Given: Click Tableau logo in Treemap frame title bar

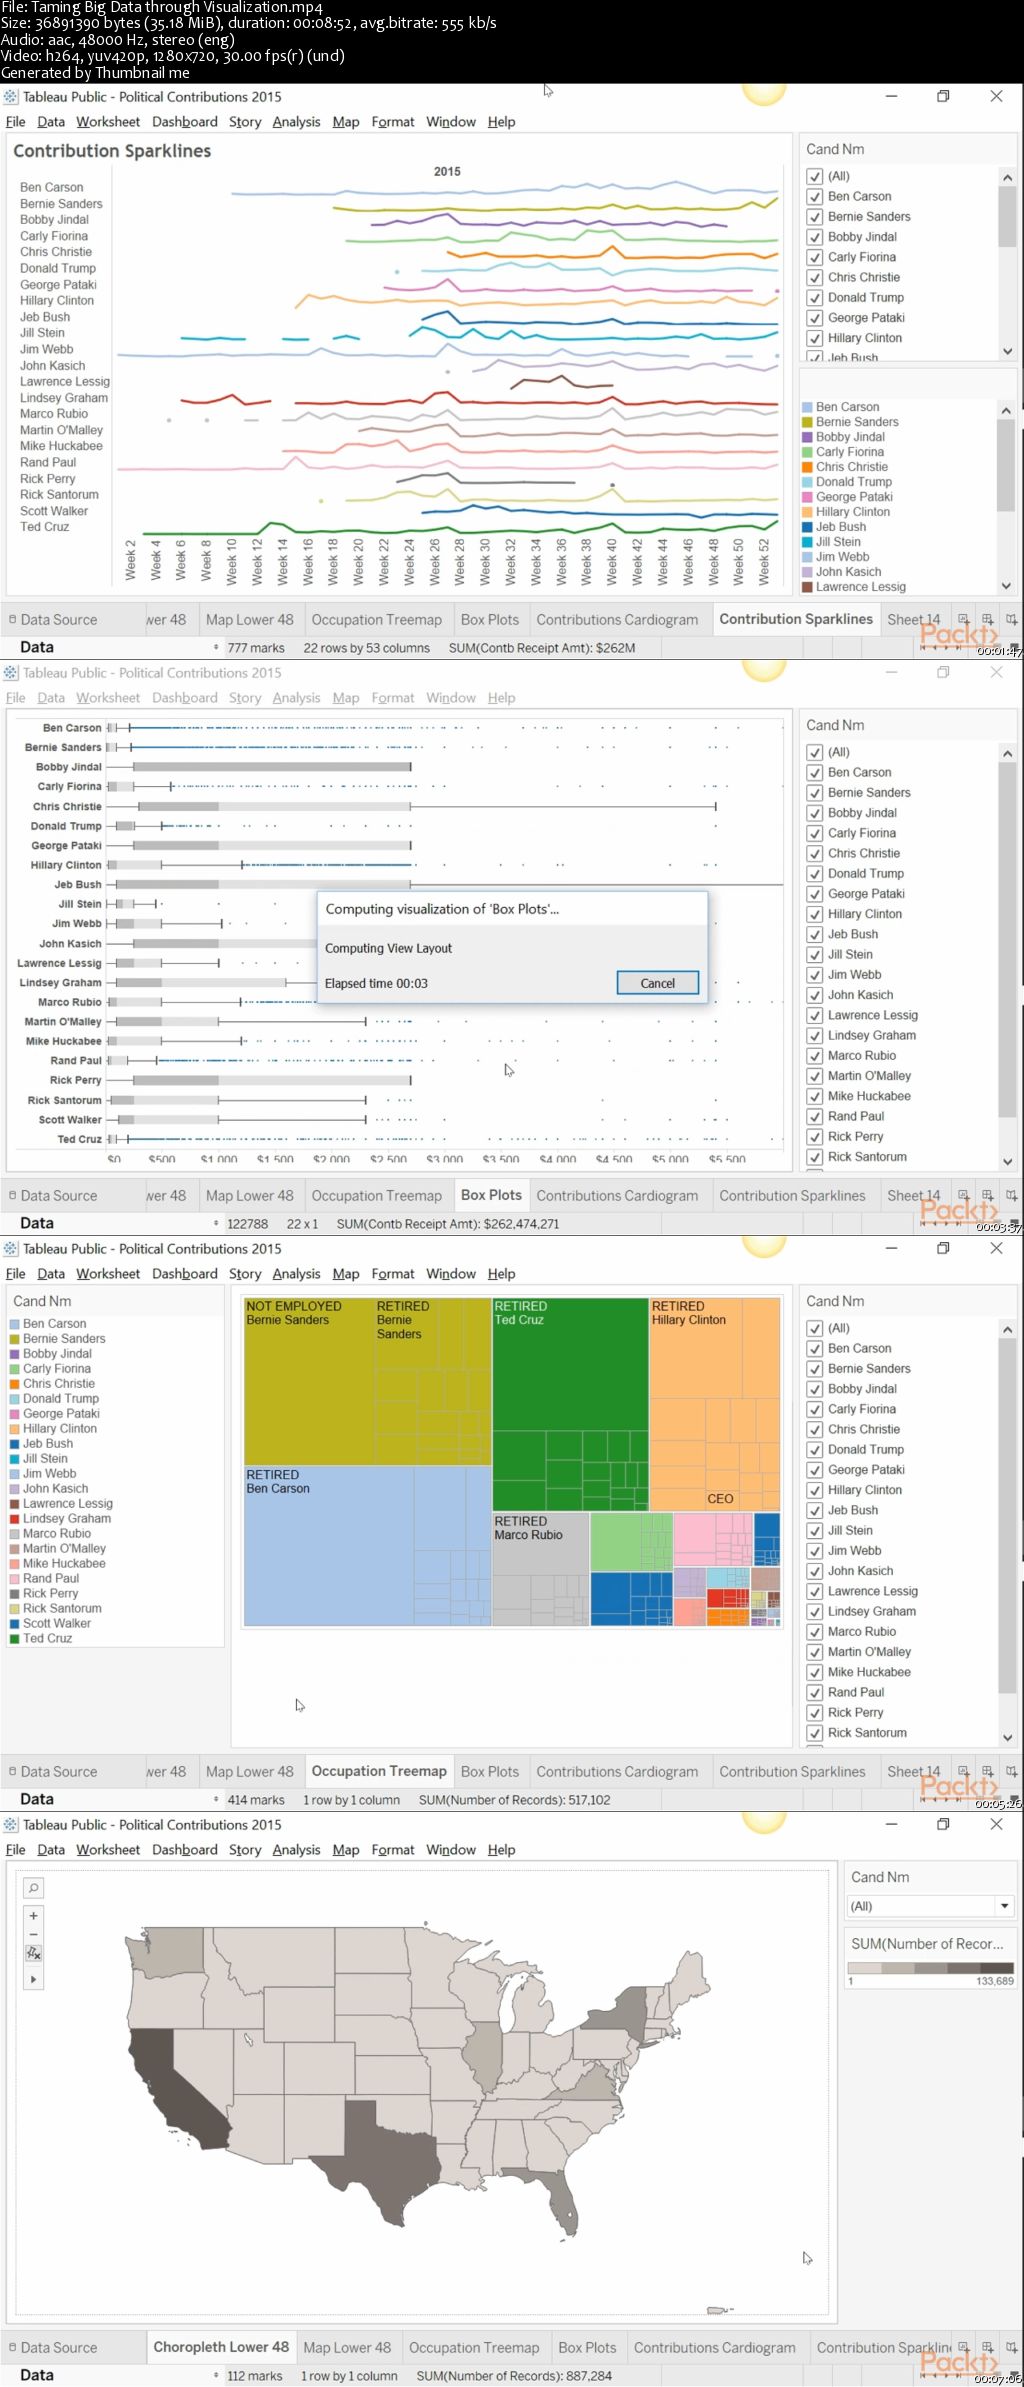Looking at the screenshot, I should coord(11,1249).
